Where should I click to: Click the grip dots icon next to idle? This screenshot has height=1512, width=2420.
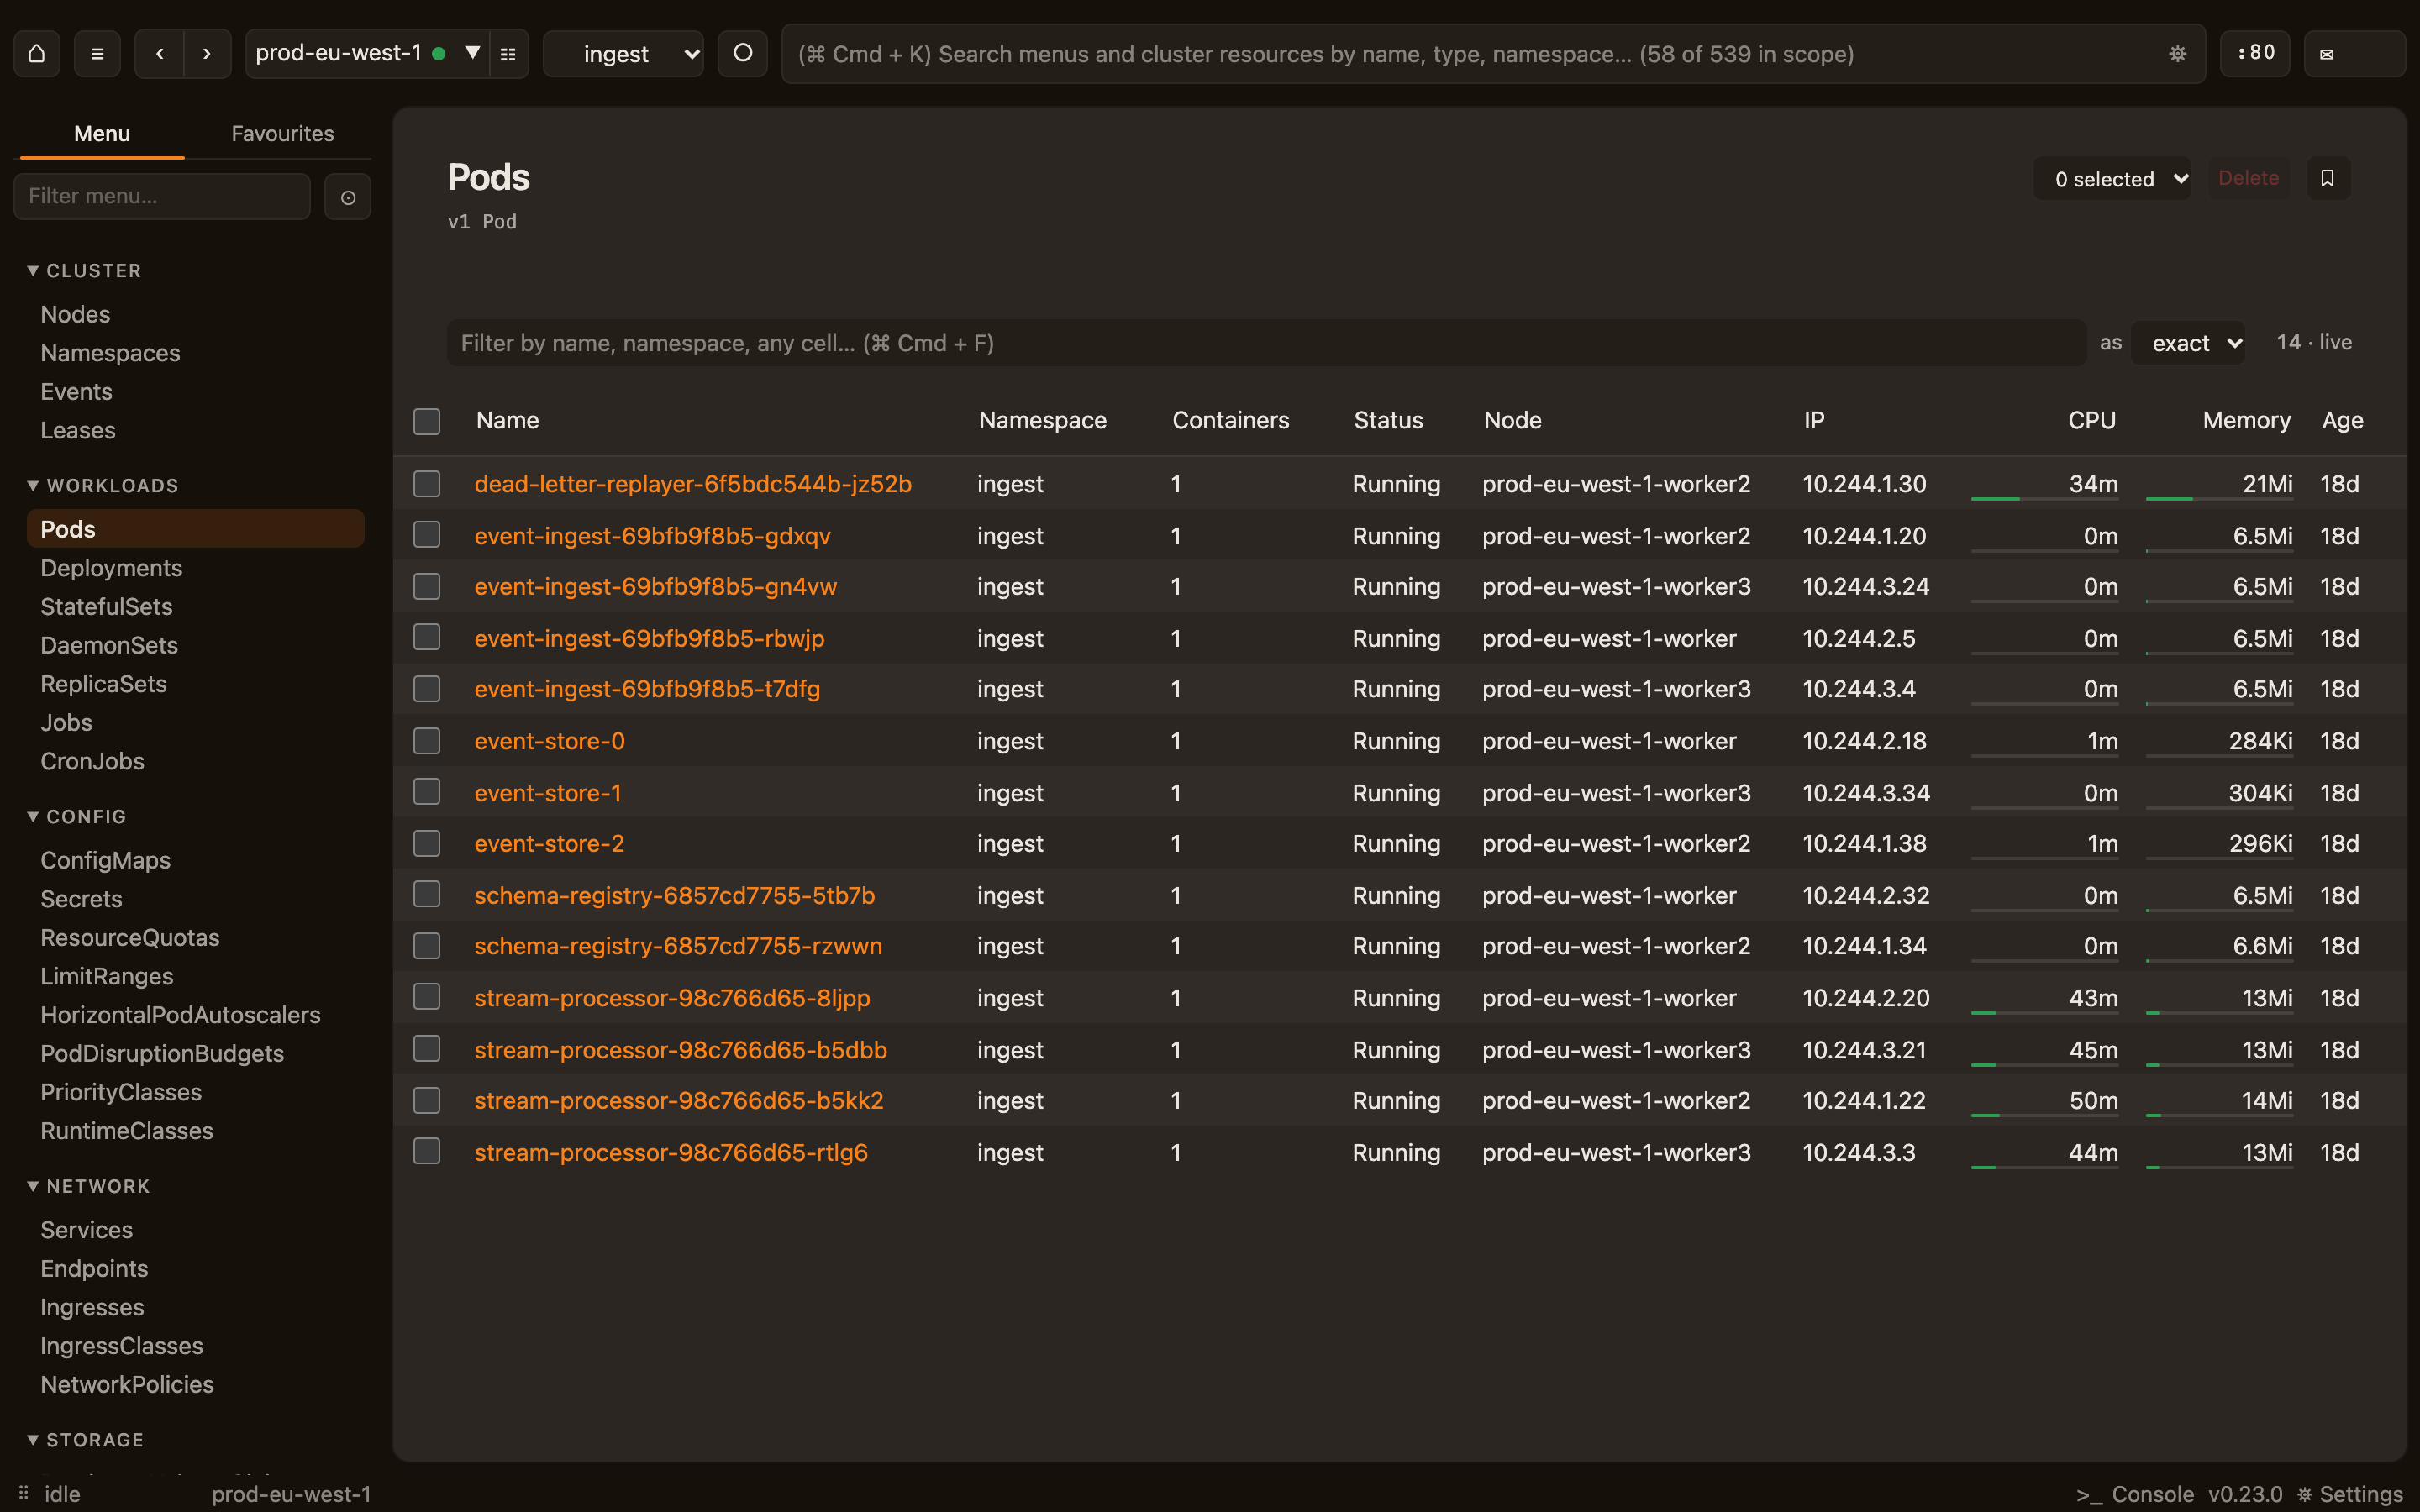23,1493
